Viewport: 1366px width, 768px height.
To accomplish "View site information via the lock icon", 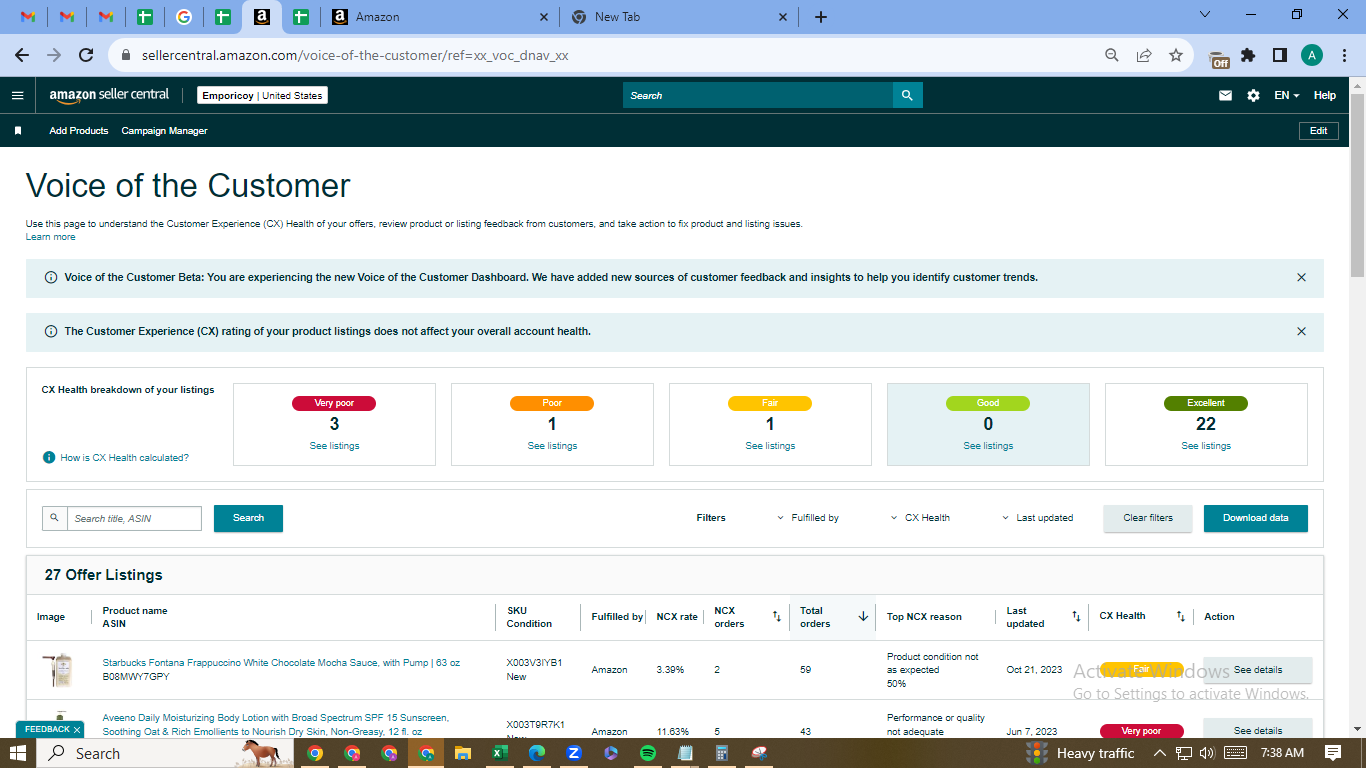I will (125, 56).
